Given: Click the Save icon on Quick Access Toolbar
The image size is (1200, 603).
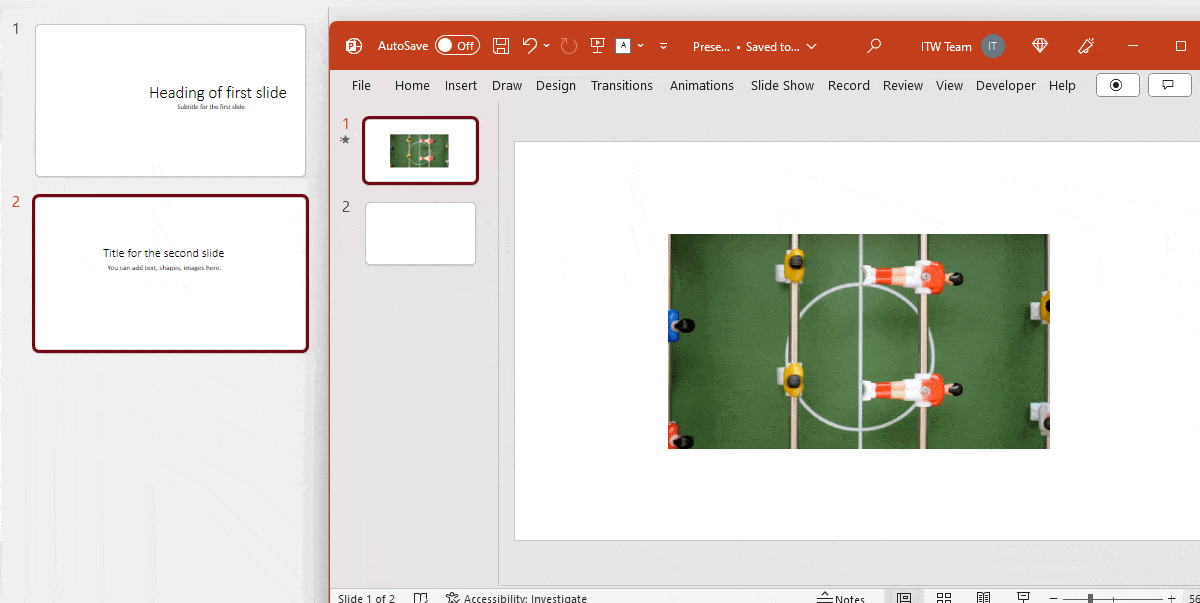Looking at the screenshot, I should click(x=500, y=45).
